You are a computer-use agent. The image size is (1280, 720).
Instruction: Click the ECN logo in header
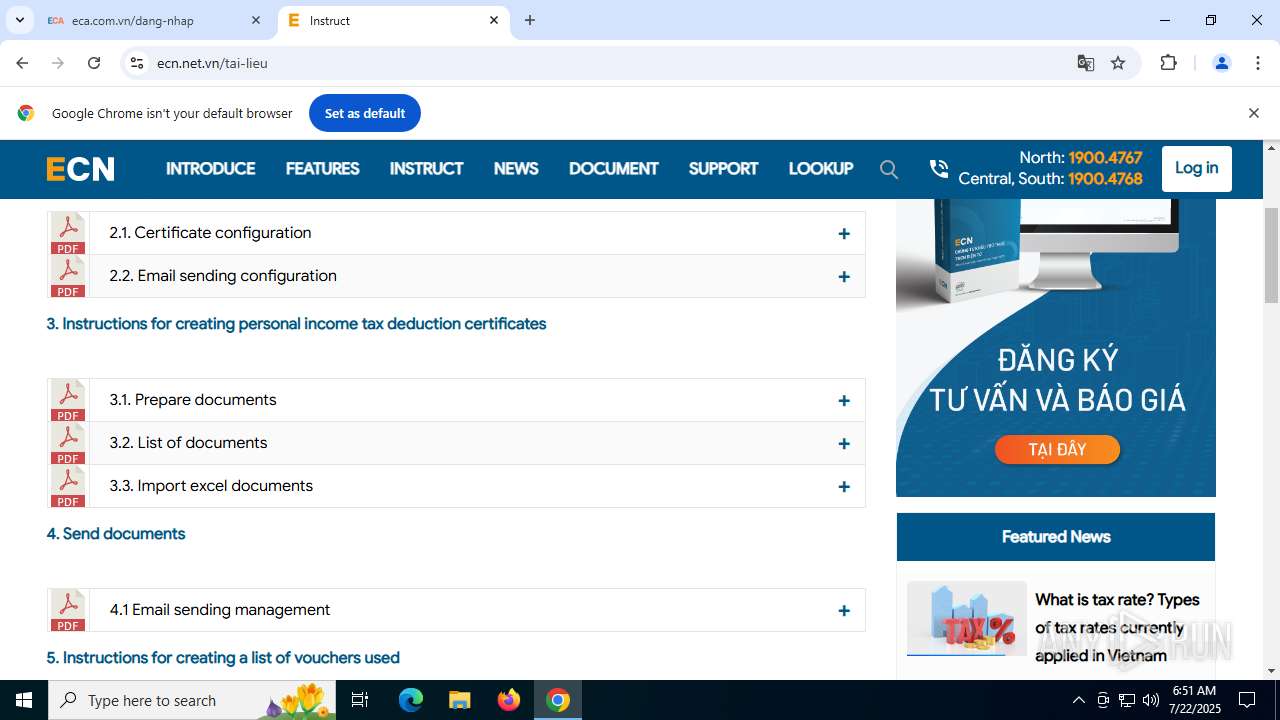pyautogui.click(x=80, y=169)
